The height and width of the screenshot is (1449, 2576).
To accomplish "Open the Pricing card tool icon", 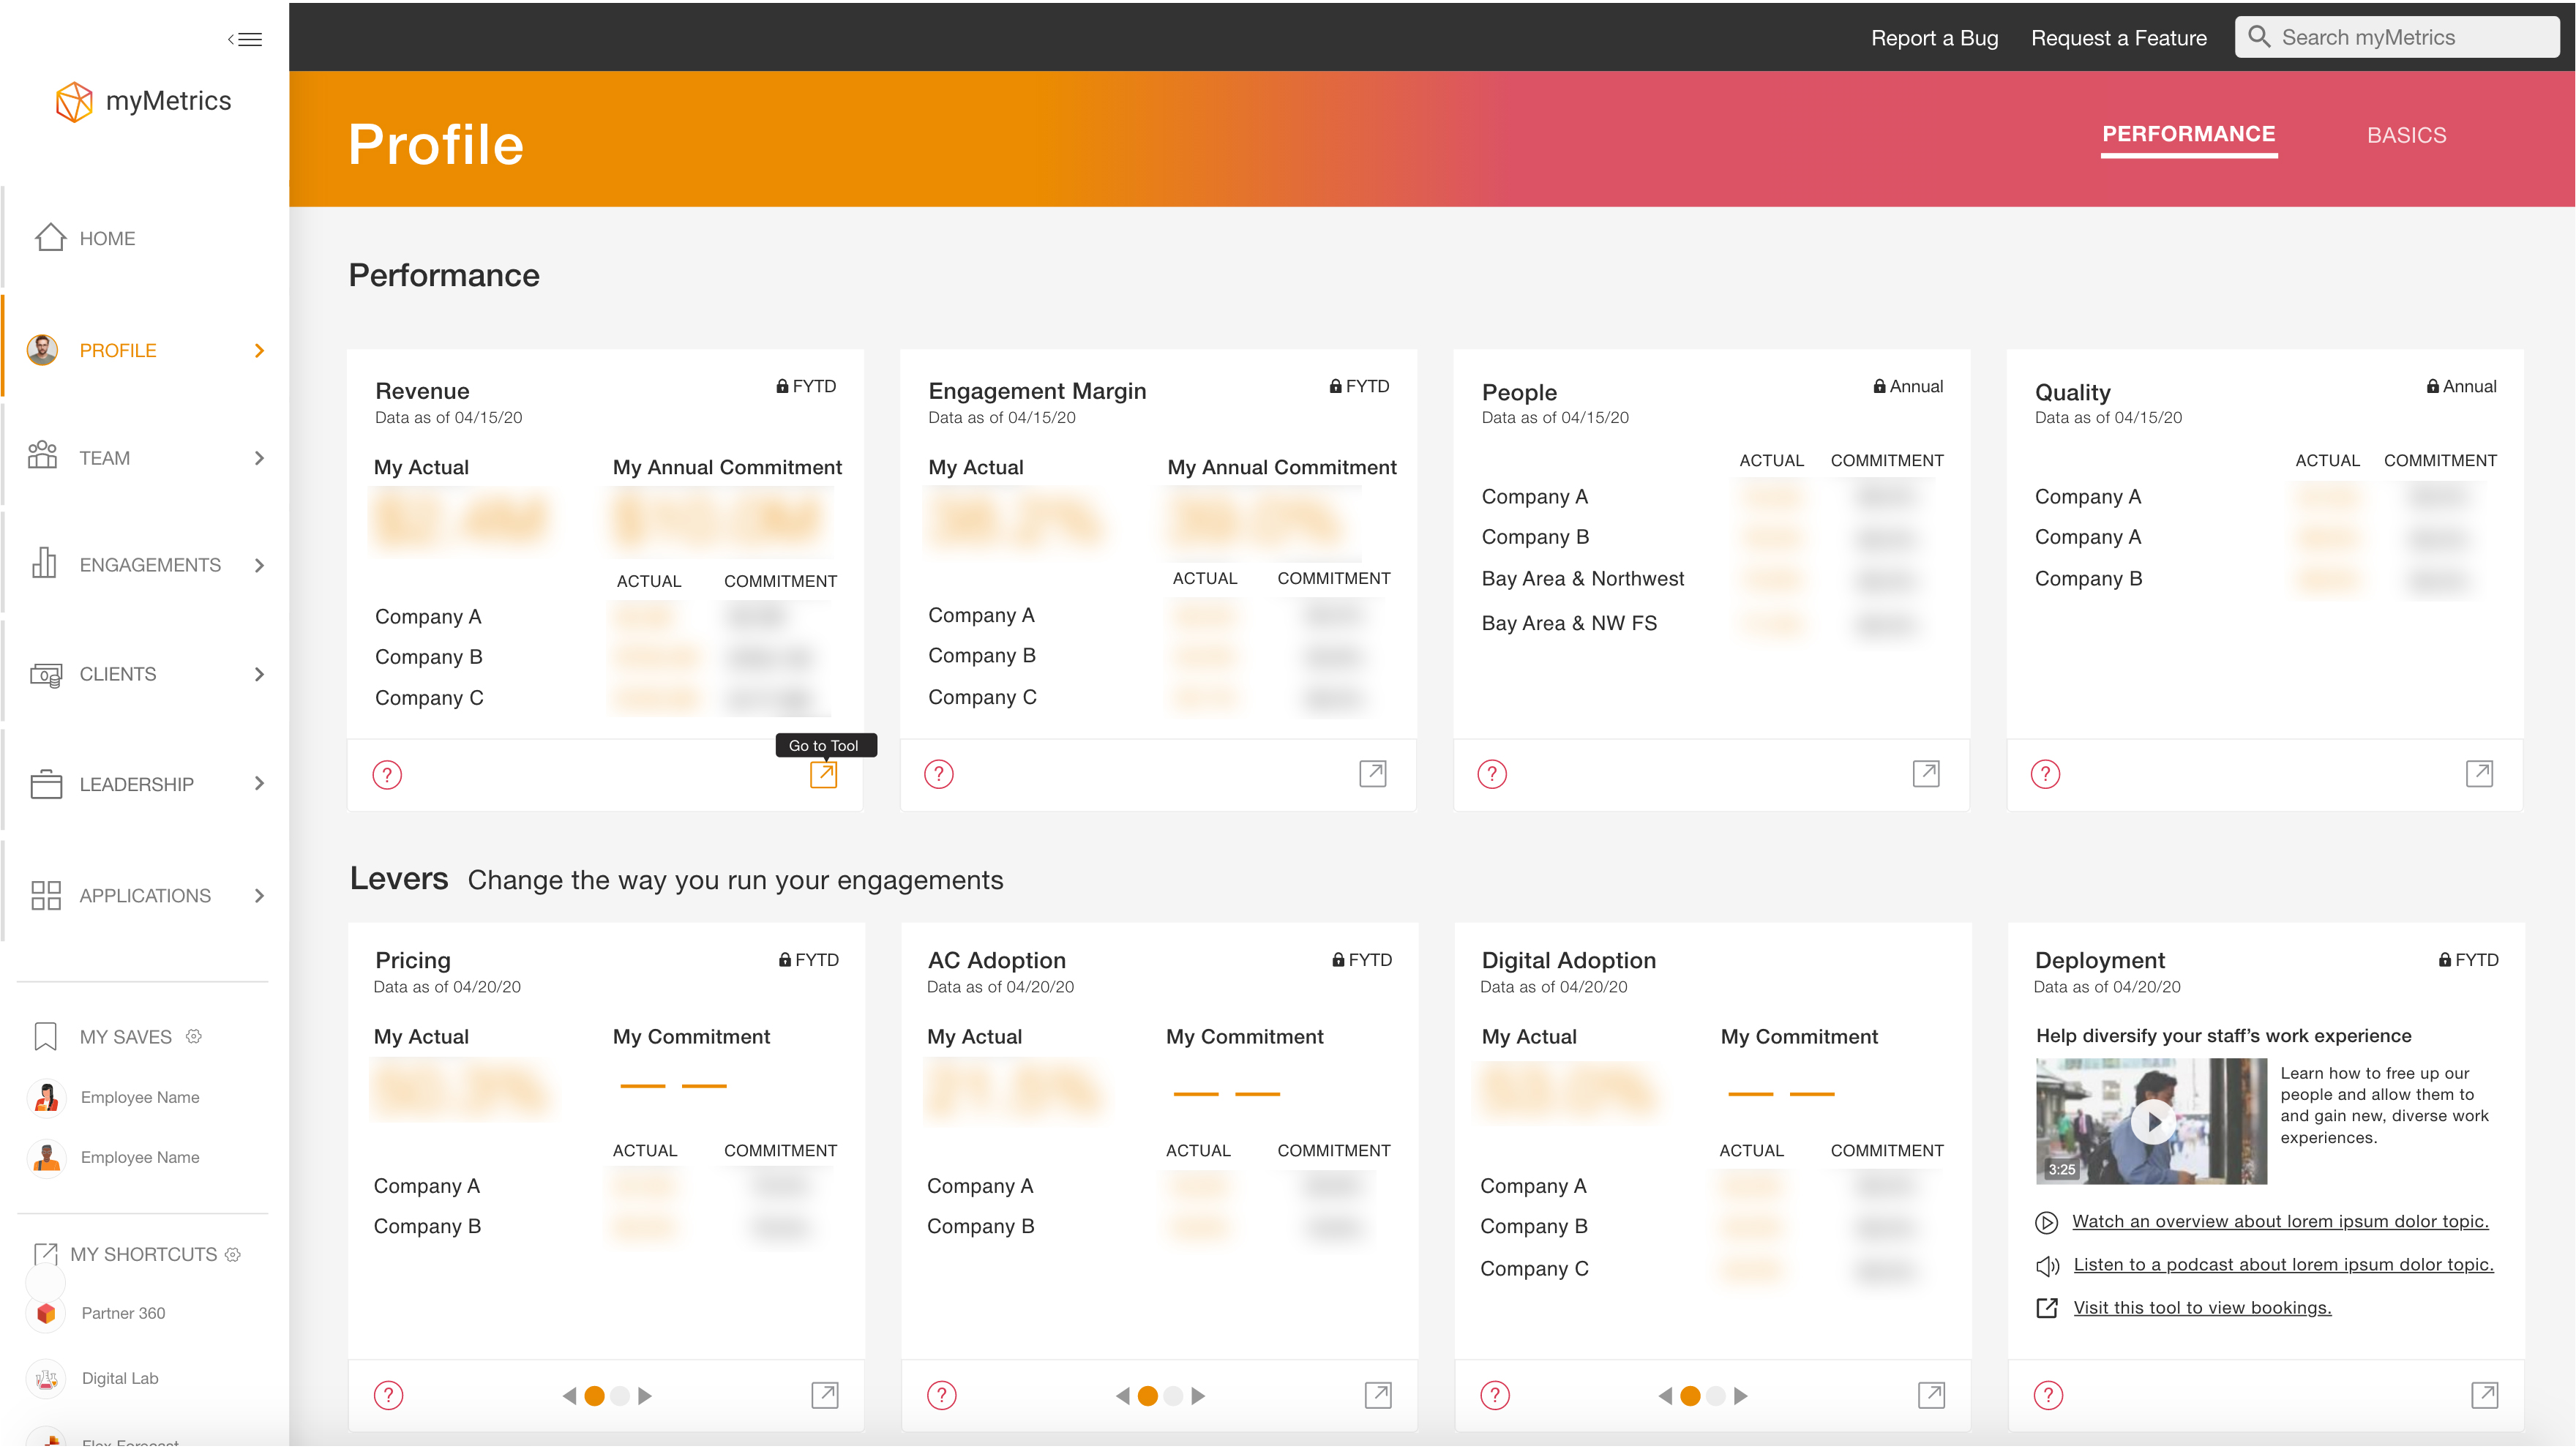I will tap(825, 1395).
